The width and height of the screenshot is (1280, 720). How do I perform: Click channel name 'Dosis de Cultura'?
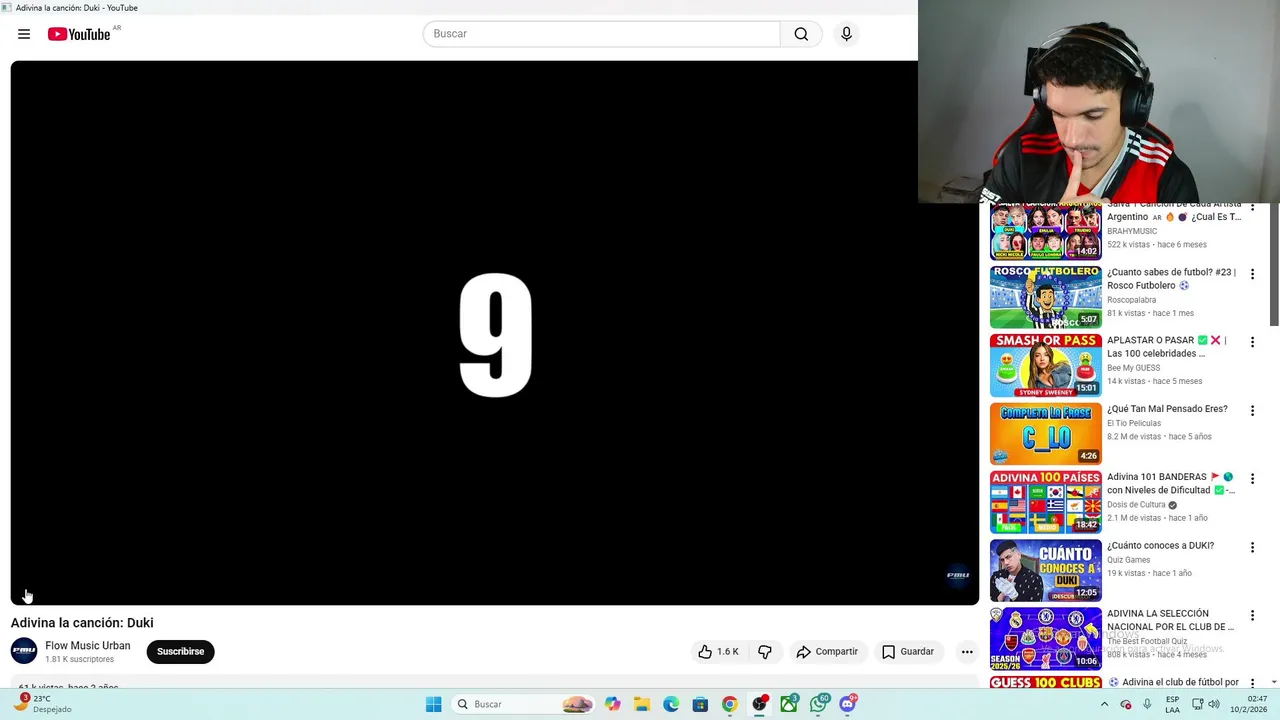click(1136, 505)
